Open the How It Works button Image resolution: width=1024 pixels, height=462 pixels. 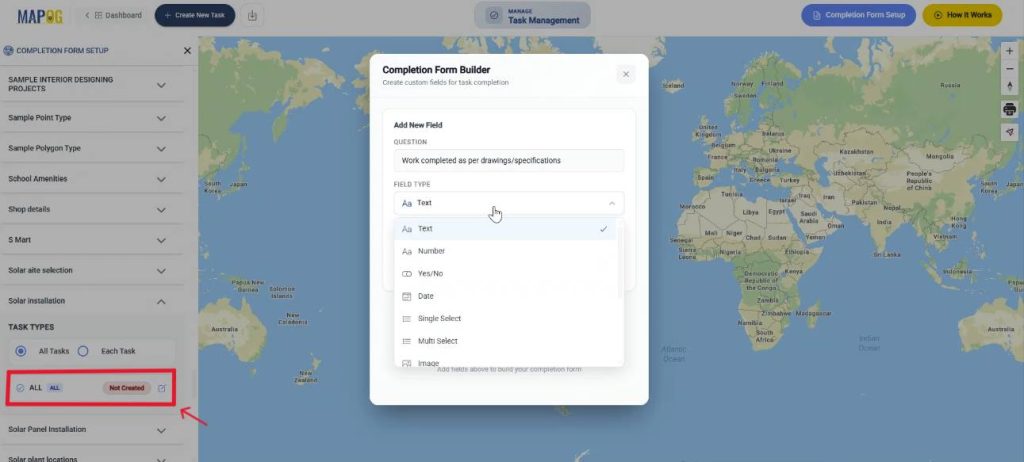pos(961,15)
